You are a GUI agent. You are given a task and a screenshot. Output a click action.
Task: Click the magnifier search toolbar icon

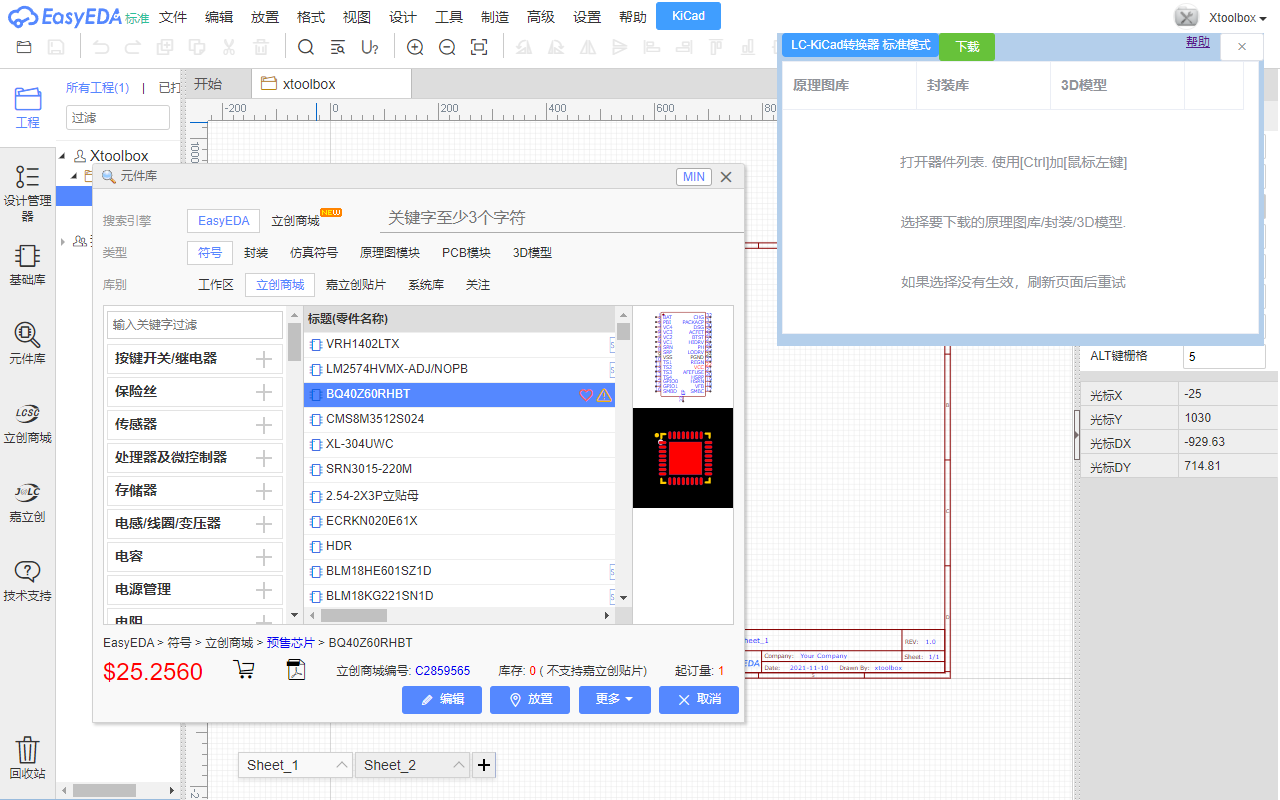click(306, 47)
